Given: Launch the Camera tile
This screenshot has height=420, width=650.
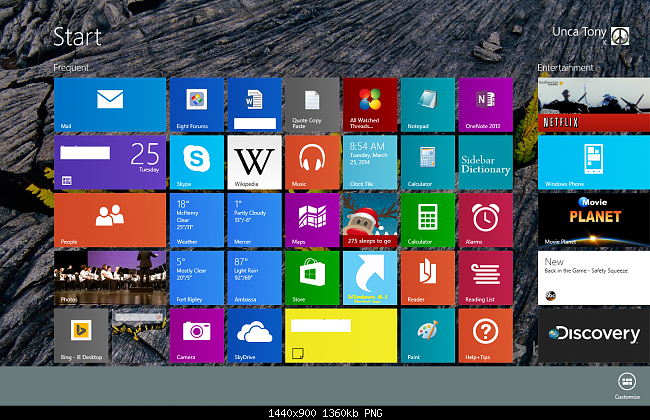Looking at the screenshot, I should (x=197, y=335).
